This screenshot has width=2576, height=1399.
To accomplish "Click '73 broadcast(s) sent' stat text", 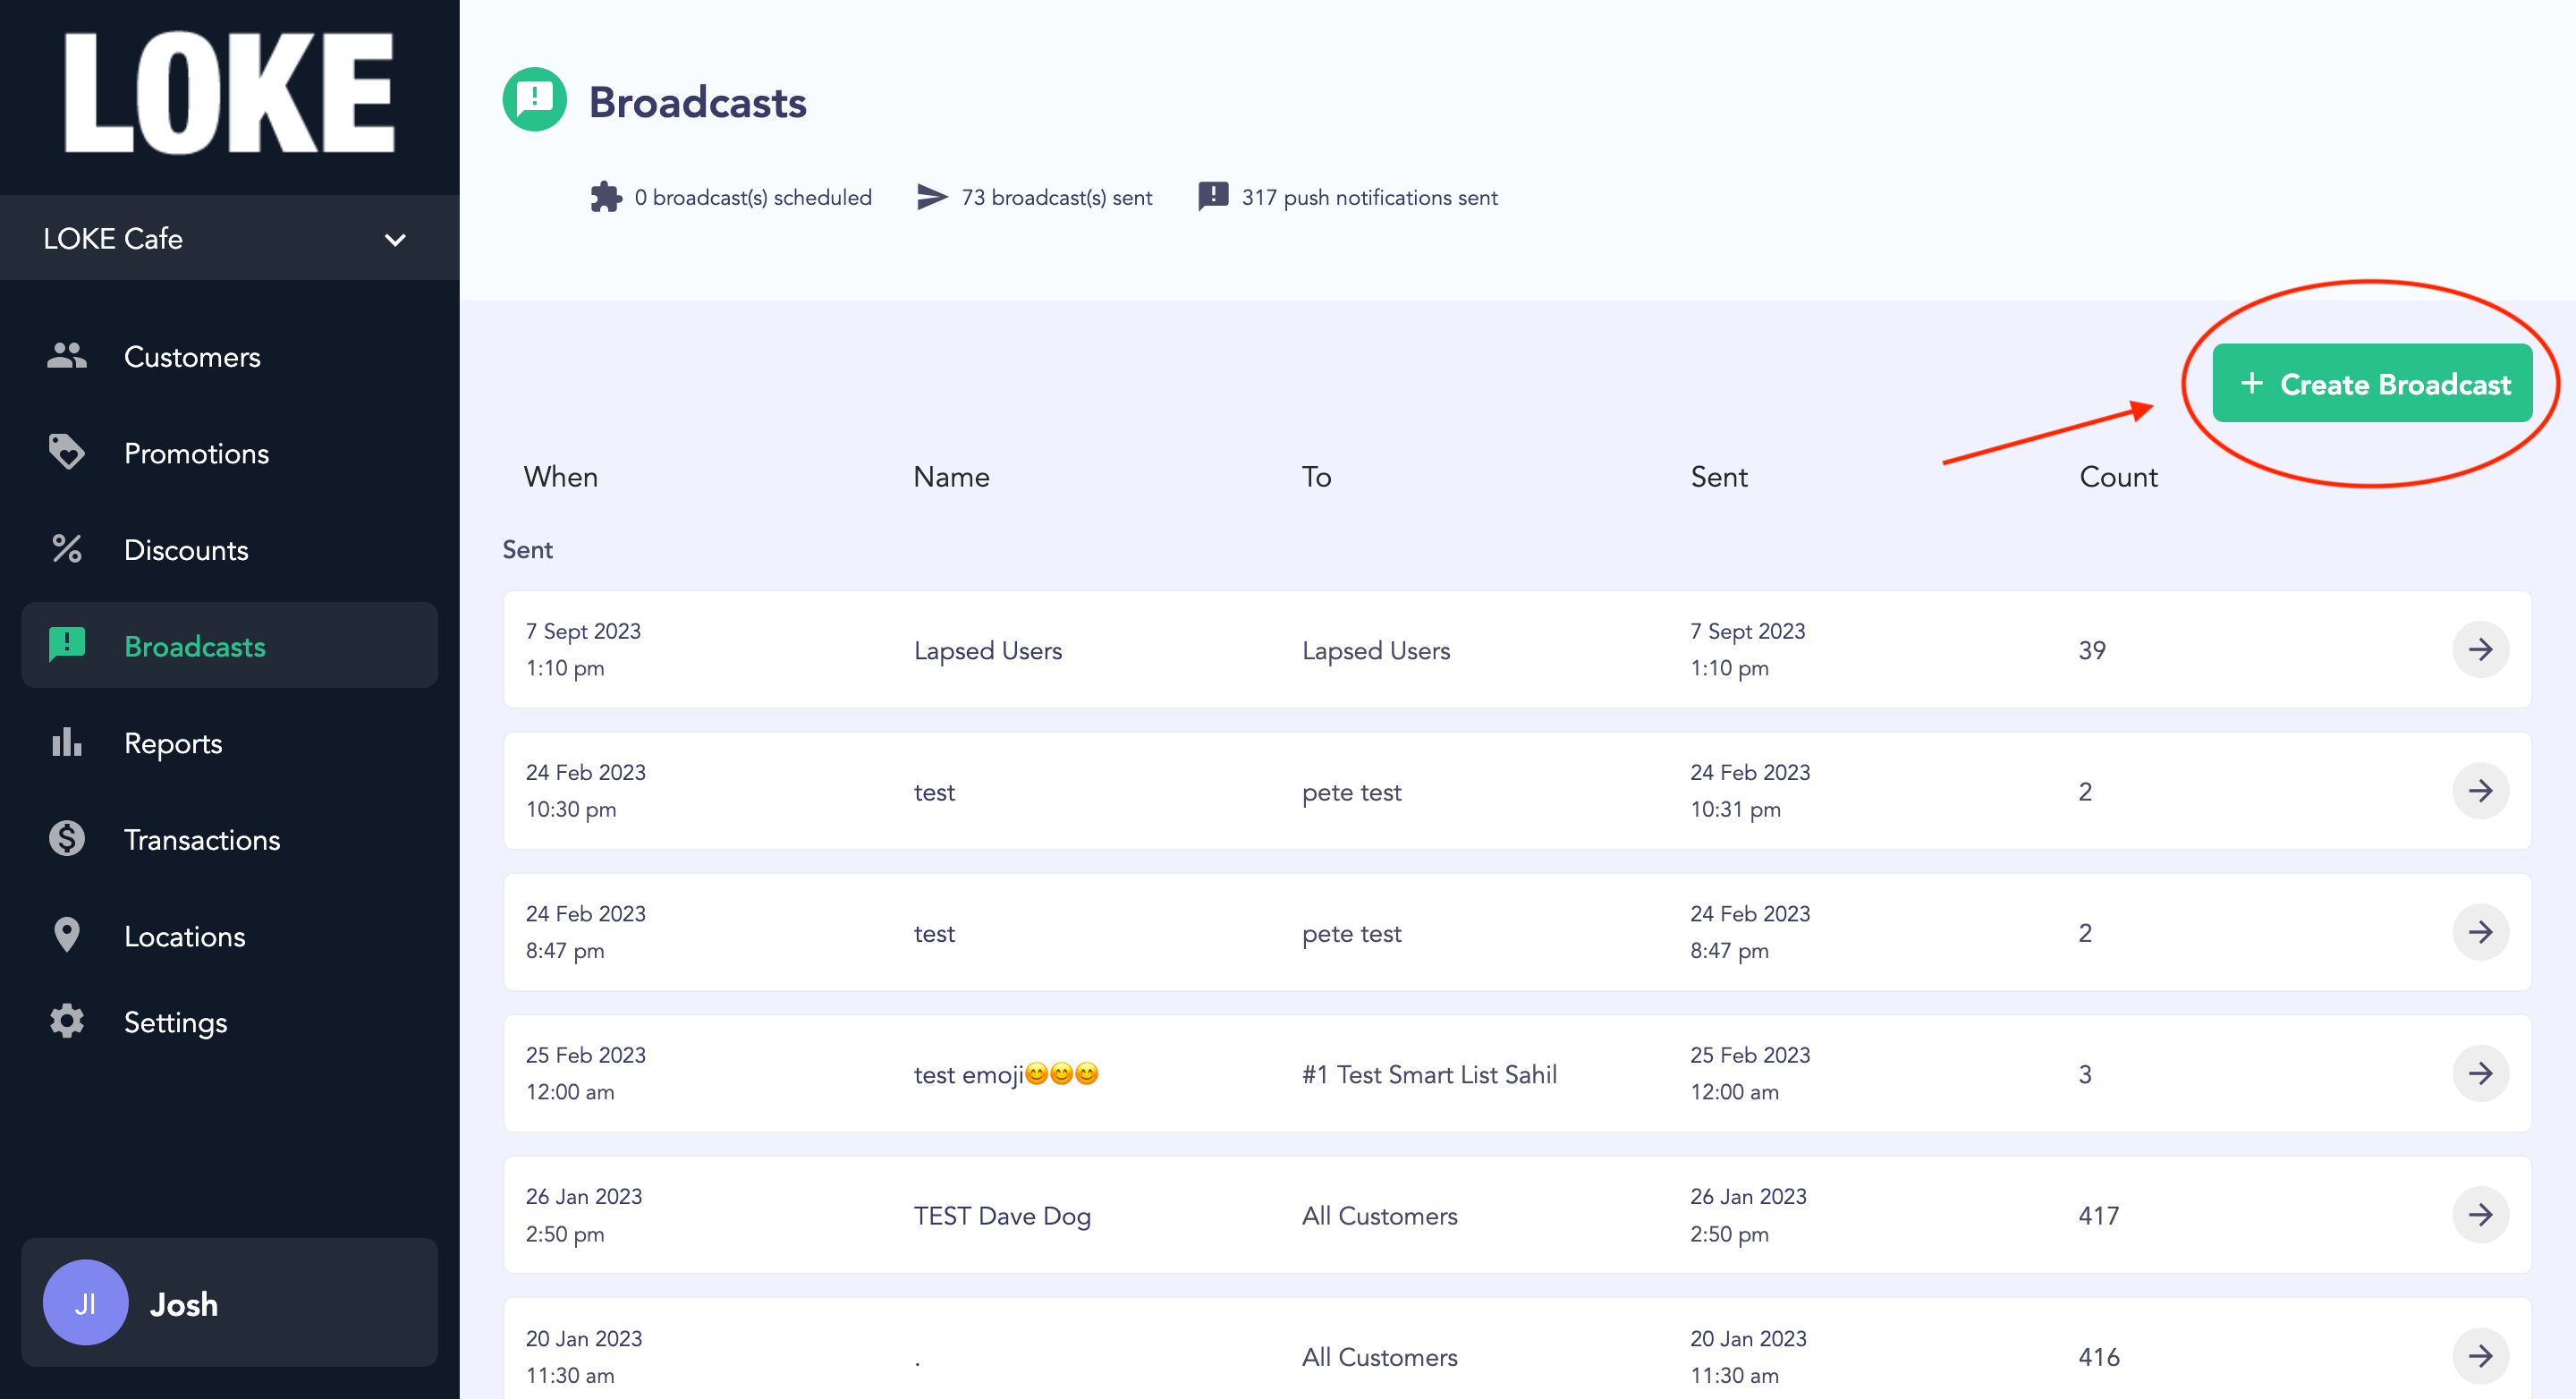I will coord(1056,197).
